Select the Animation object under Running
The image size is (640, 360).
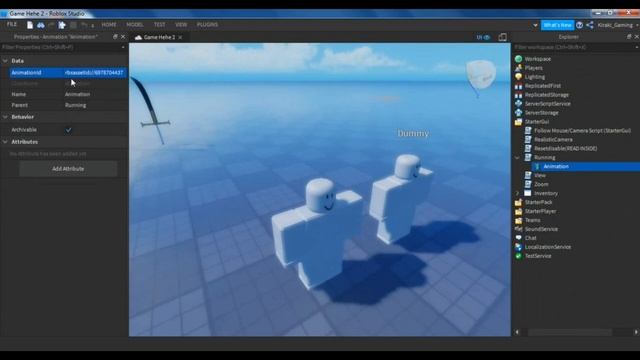(556, 167)
